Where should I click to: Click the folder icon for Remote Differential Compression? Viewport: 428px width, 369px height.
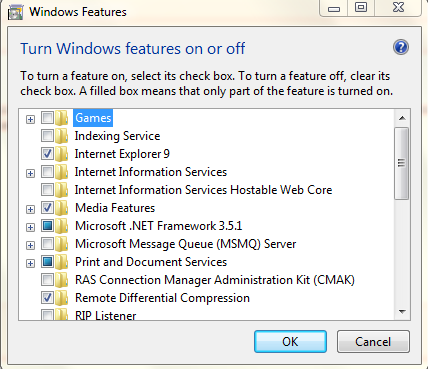click(x=62, y=298)
